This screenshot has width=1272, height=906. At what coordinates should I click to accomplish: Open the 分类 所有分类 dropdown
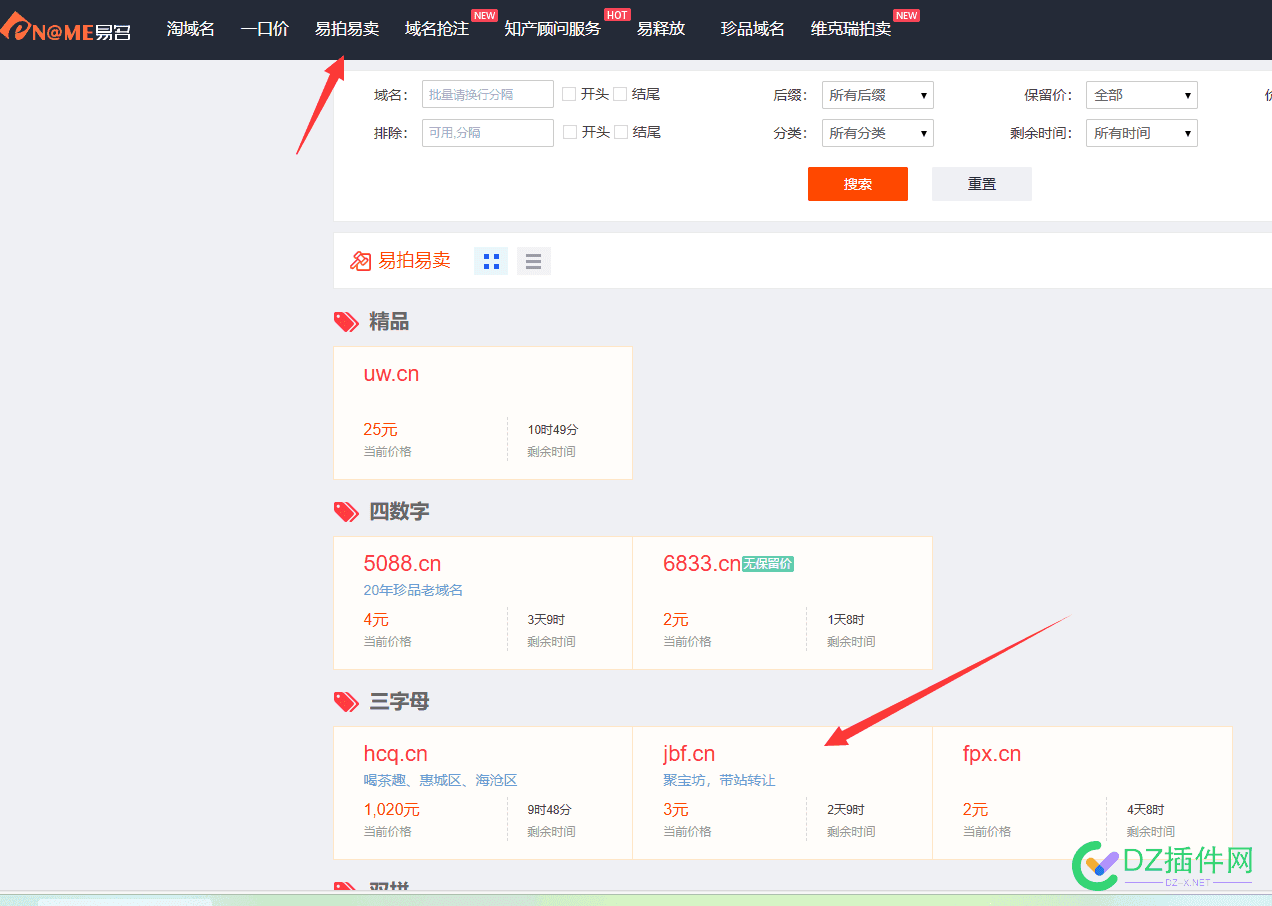(x=878, y=133)
